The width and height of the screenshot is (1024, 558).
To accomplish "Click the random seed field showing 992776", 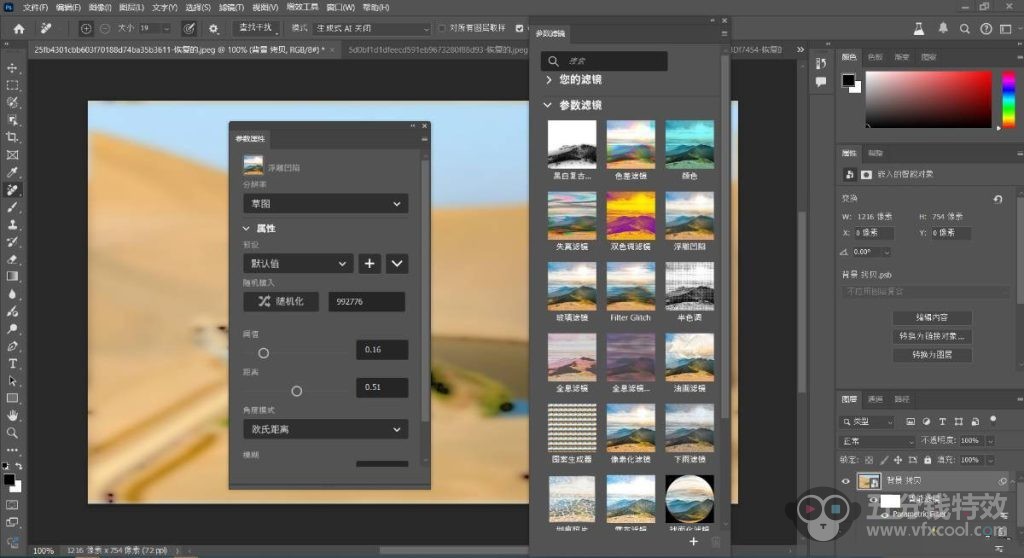I will [x=366, y=301].
